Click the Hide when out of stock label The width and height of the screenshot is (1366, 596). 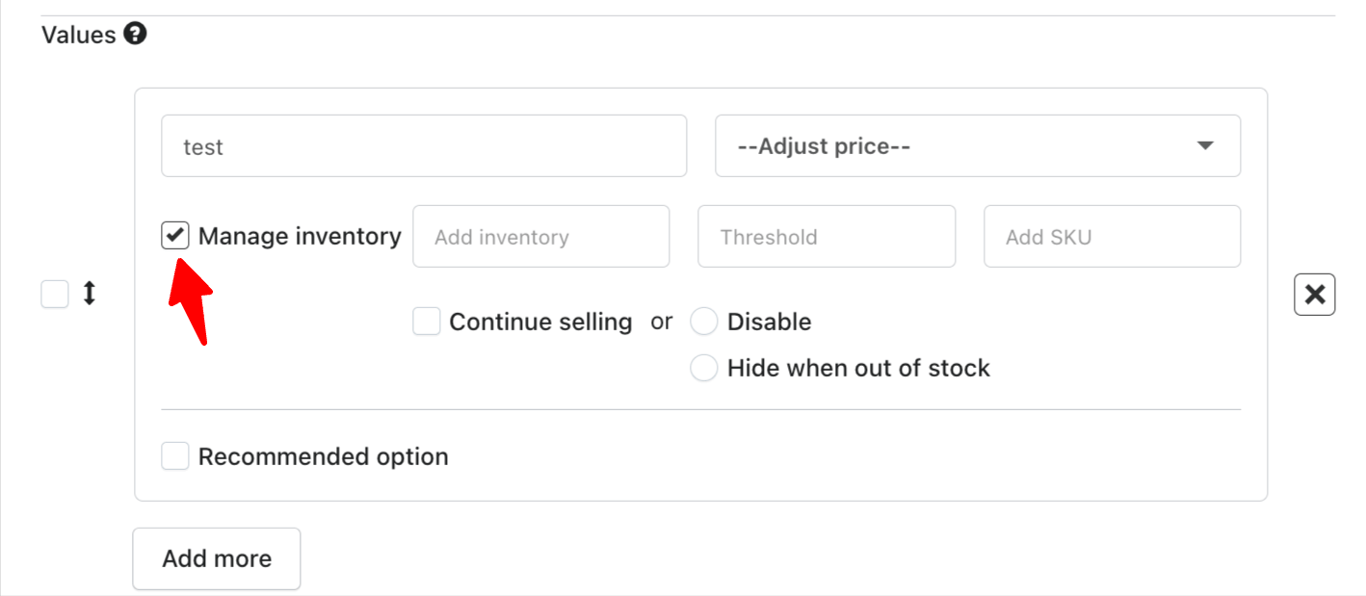pyautogui.click(x=858, y=368)
